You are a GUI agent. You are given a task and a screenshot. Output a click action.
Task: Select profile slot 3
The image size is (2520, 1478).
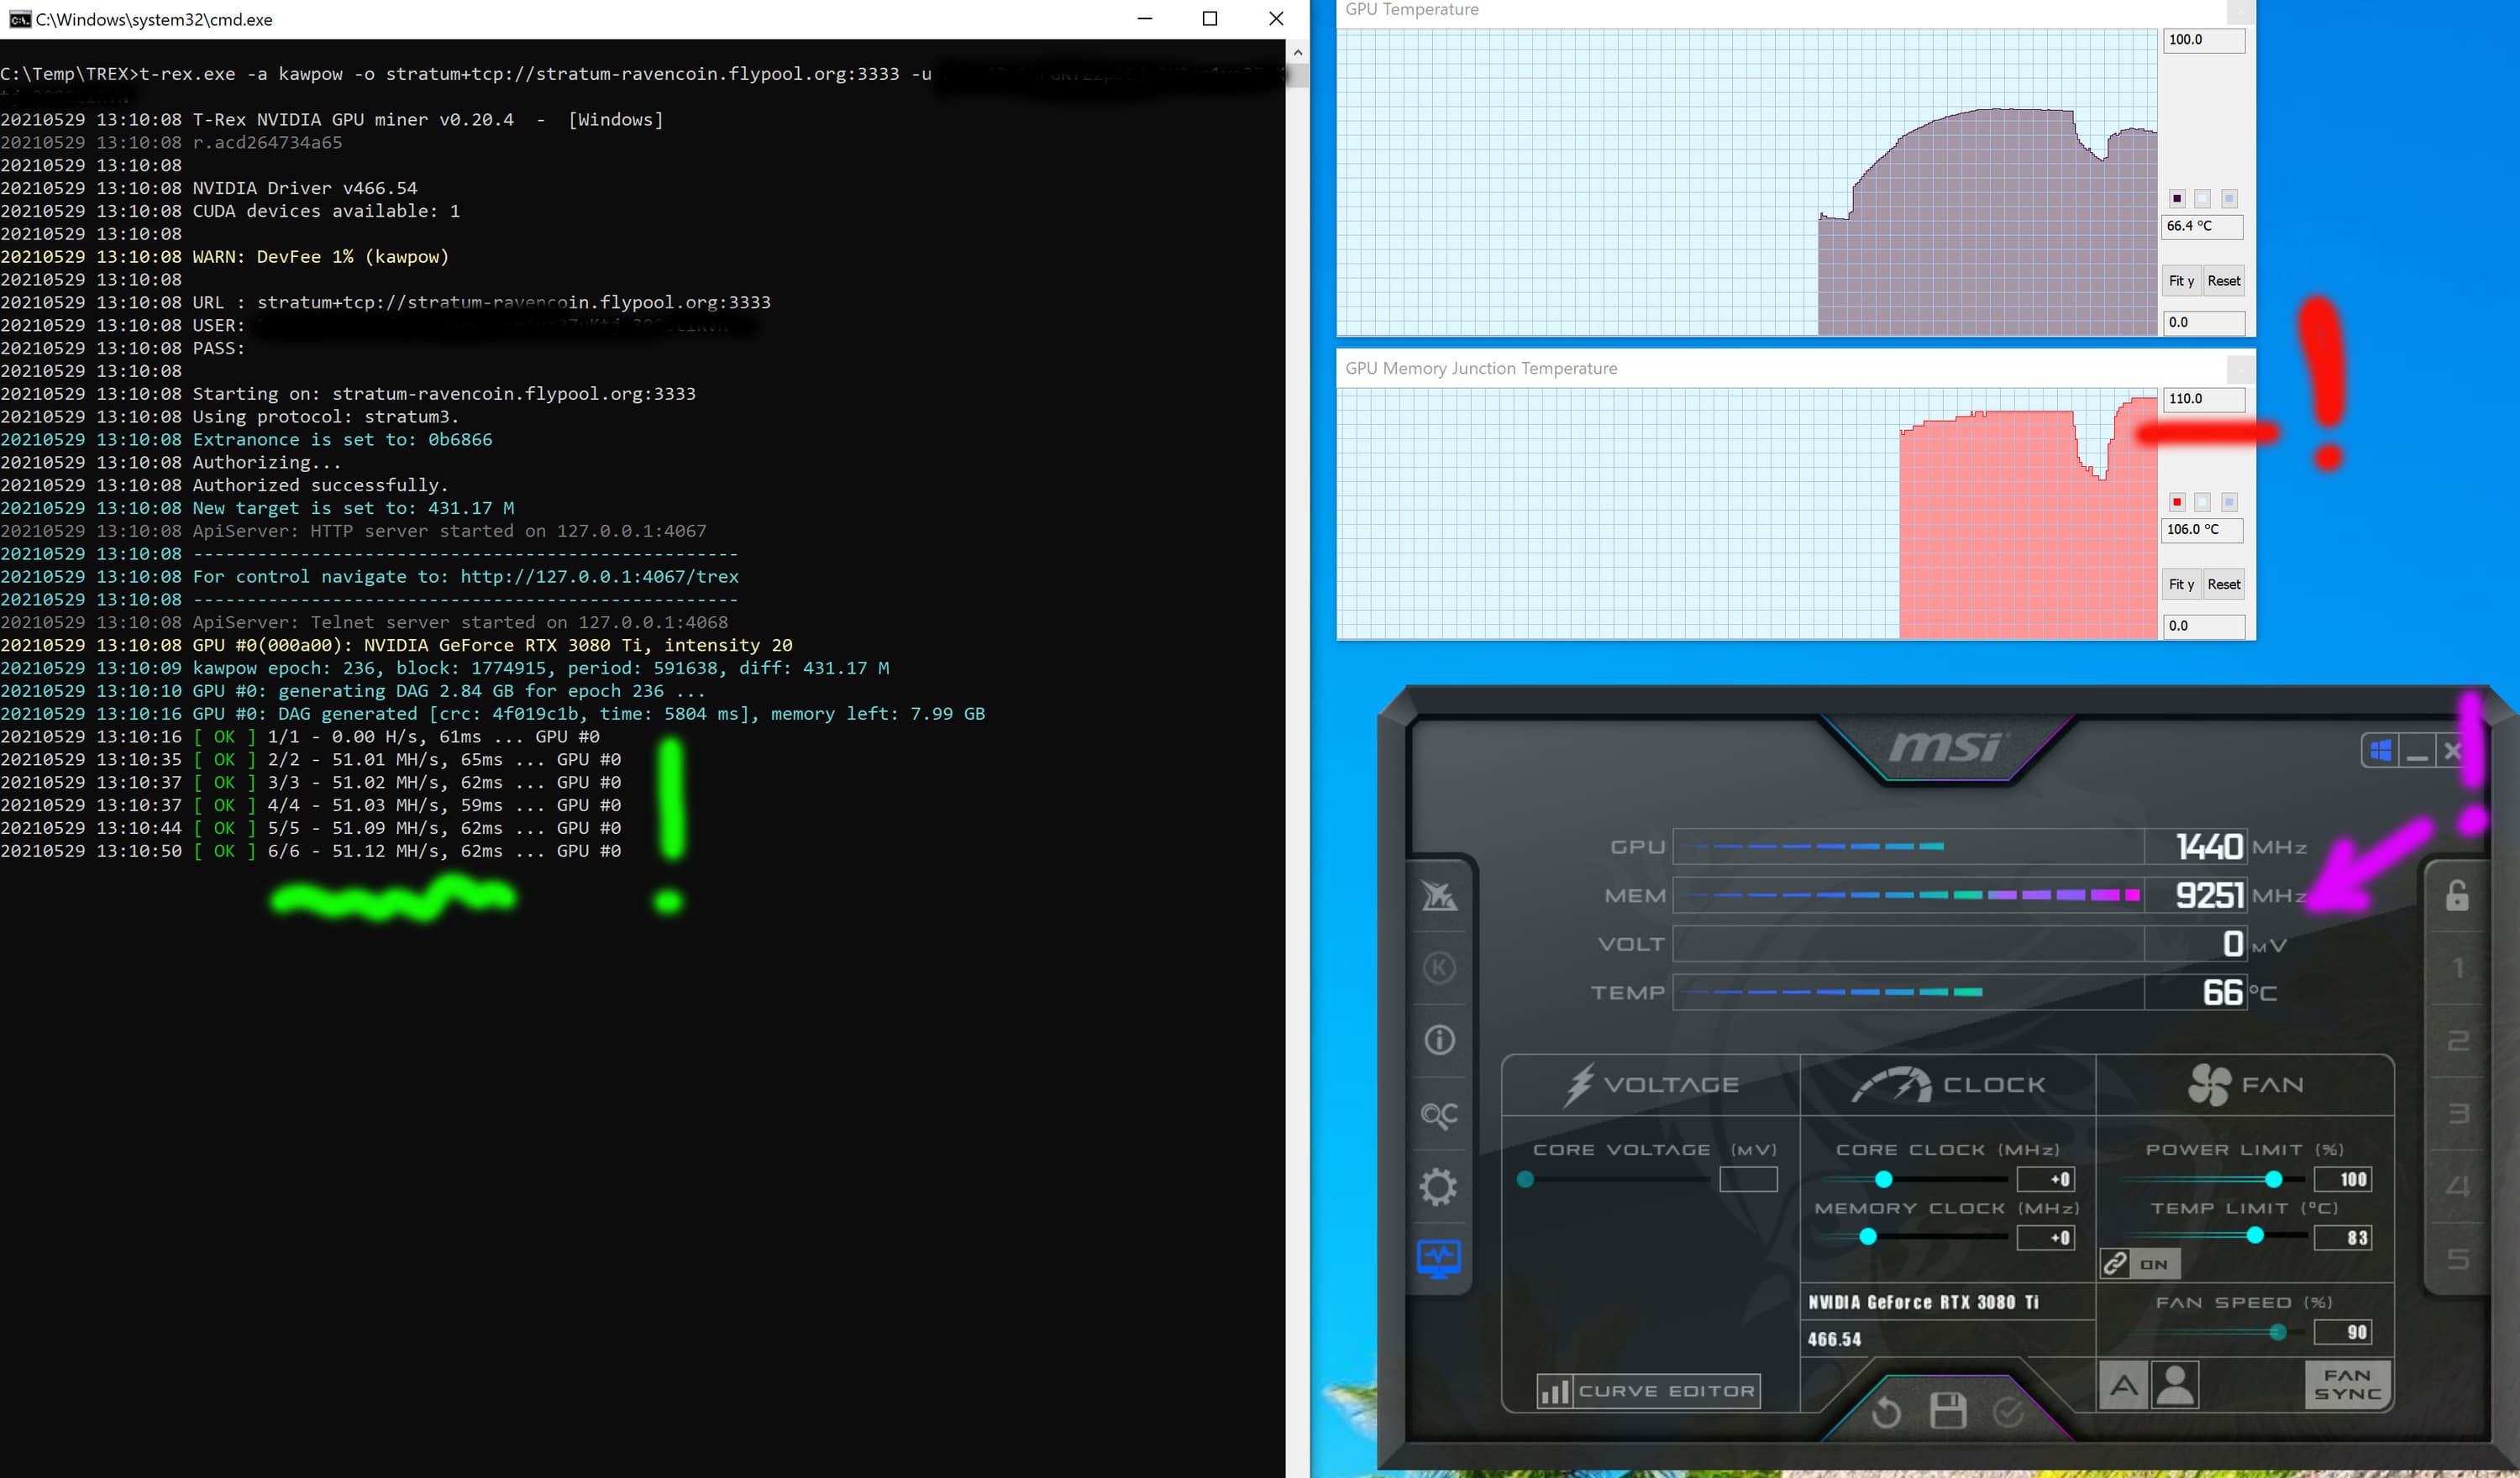click(x=2457, y=1113)
